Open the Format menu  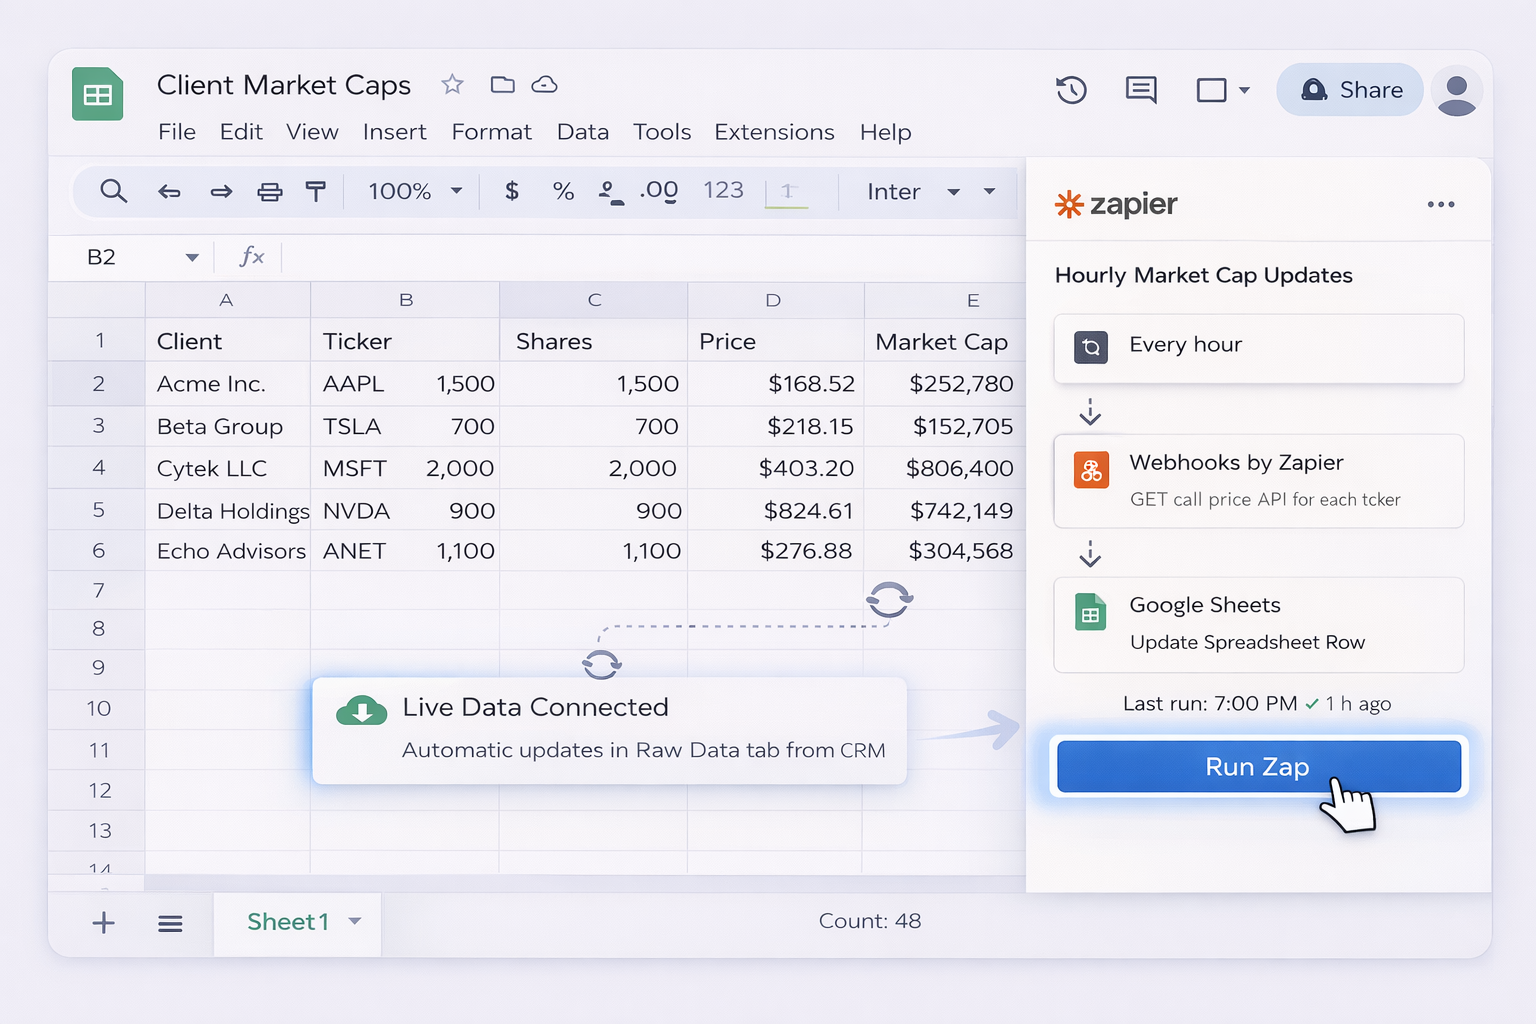click(491, 132)
